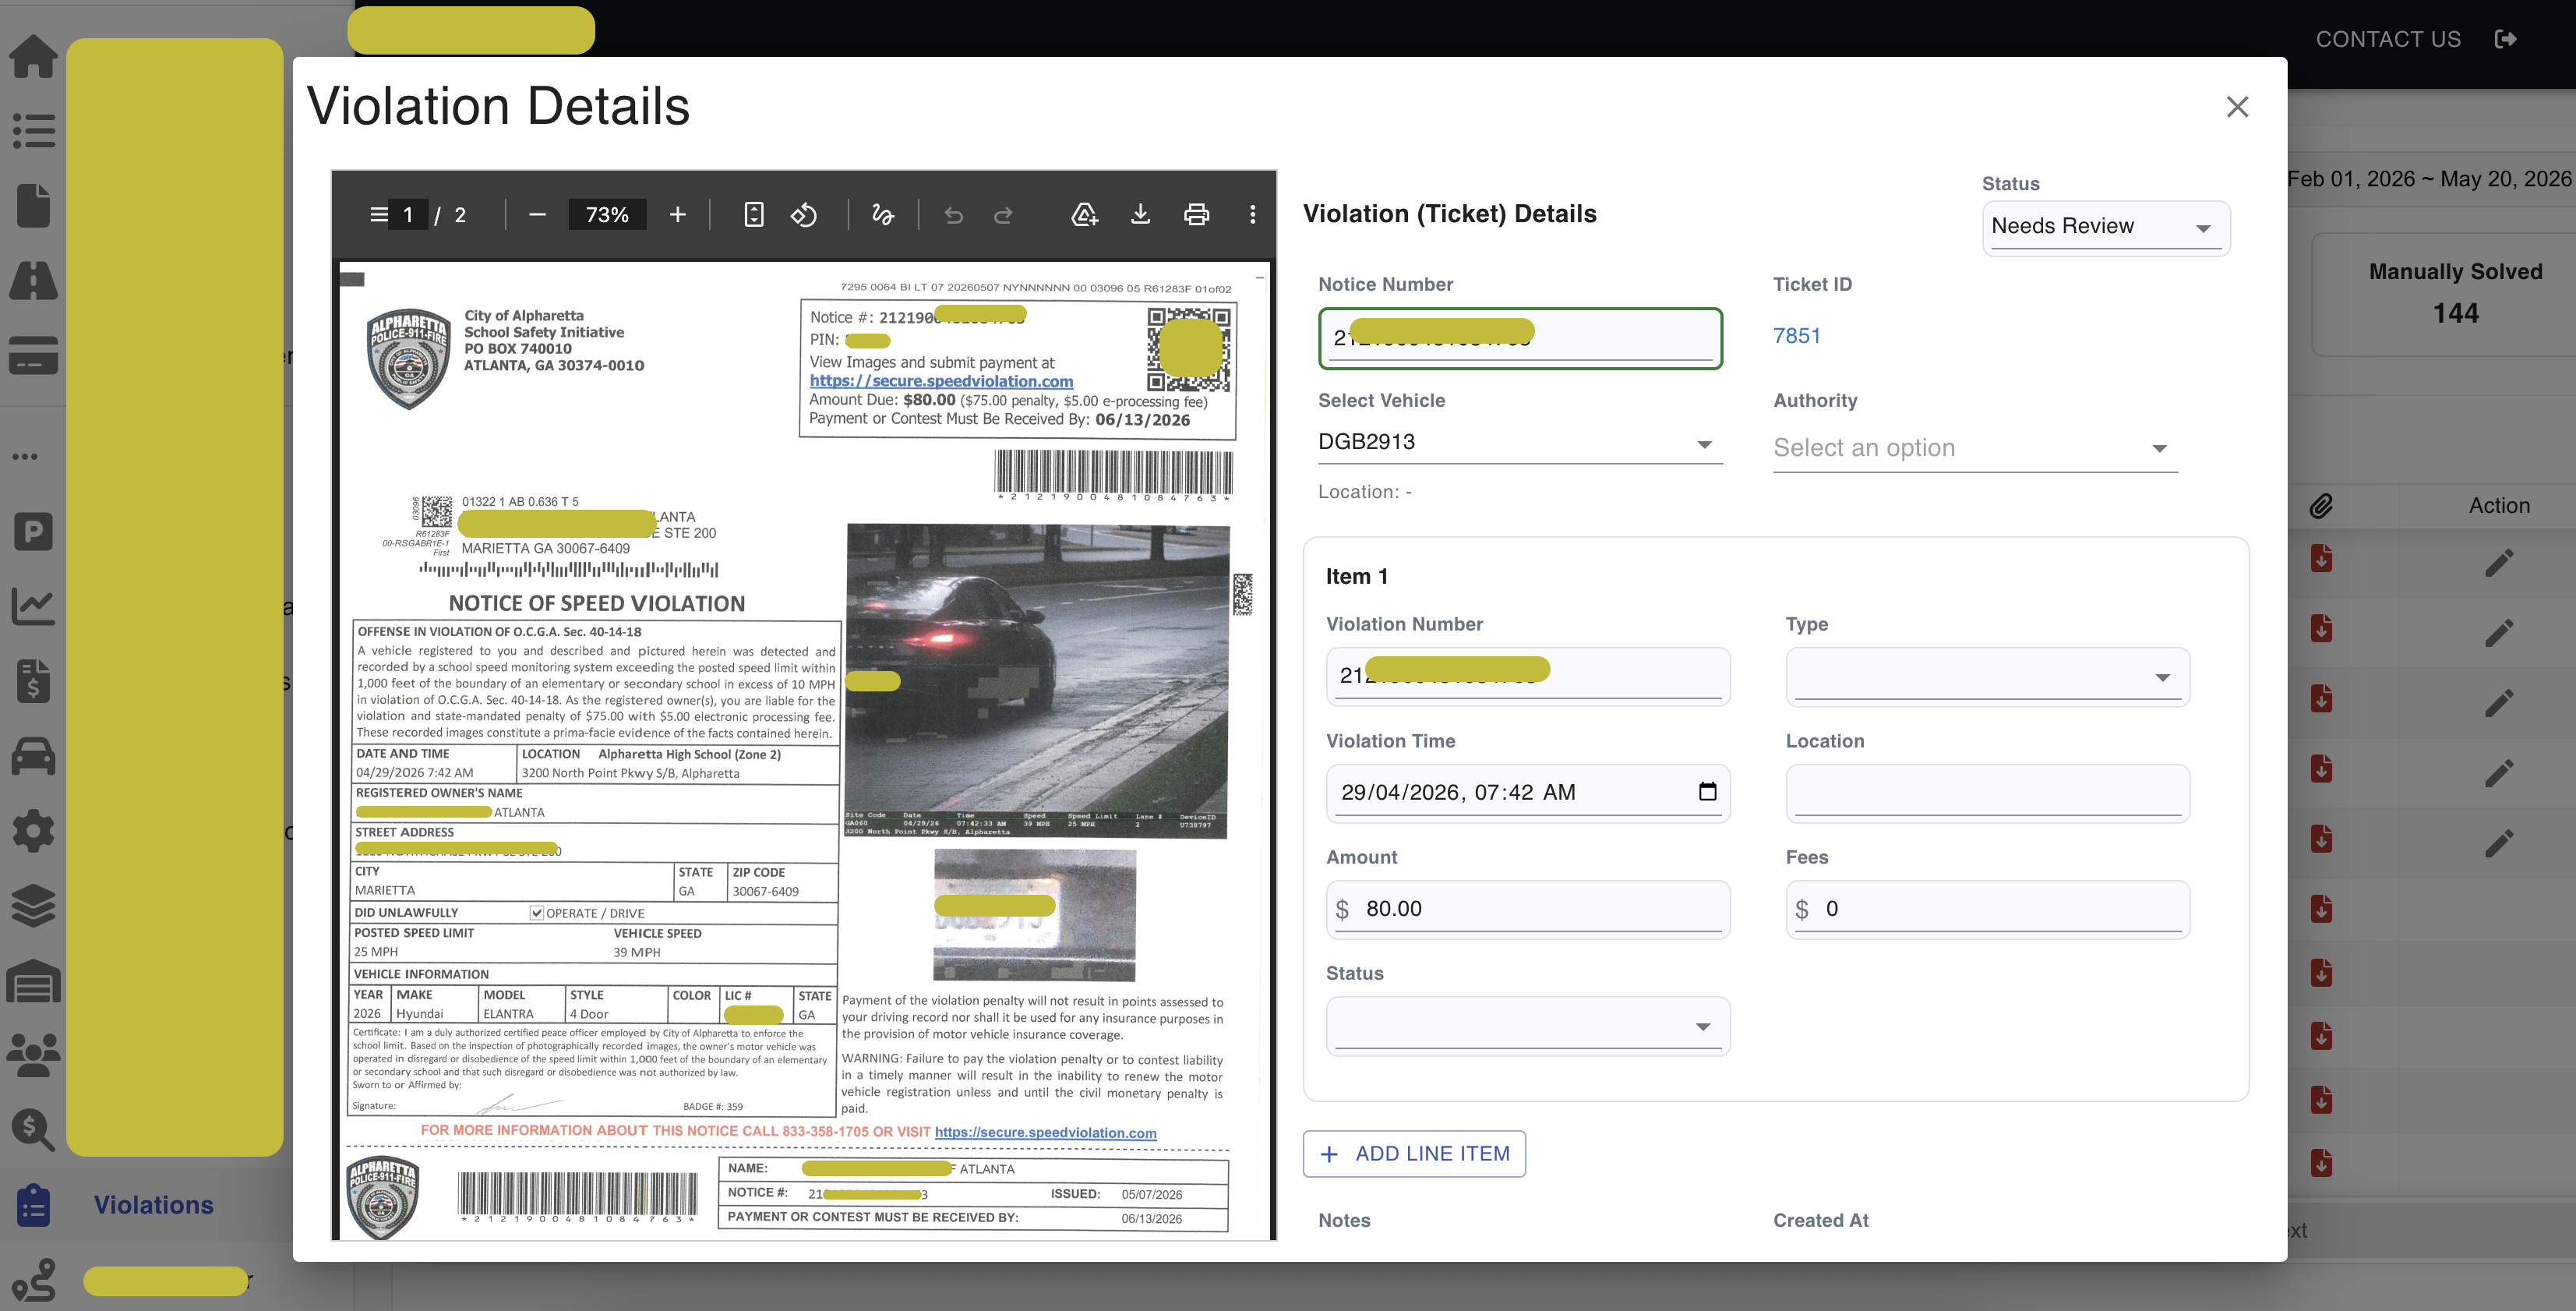This screenshot has width=2576, height=1311.
Task: Open the route map icon in sidebar
Action: pos(33,1280)
